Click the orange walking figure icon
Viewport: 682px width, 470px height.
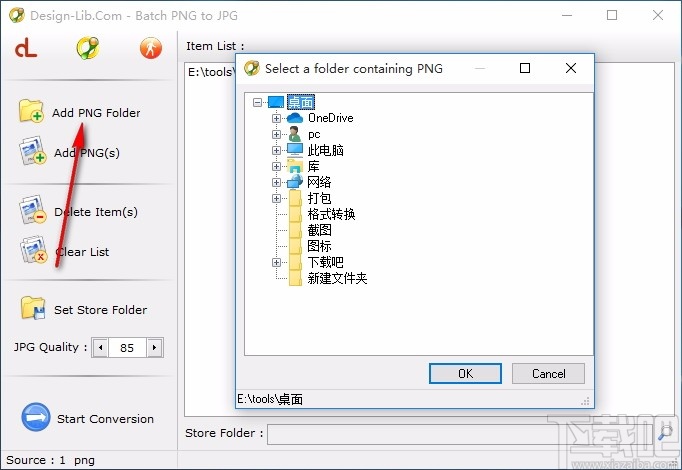point(150,48)
